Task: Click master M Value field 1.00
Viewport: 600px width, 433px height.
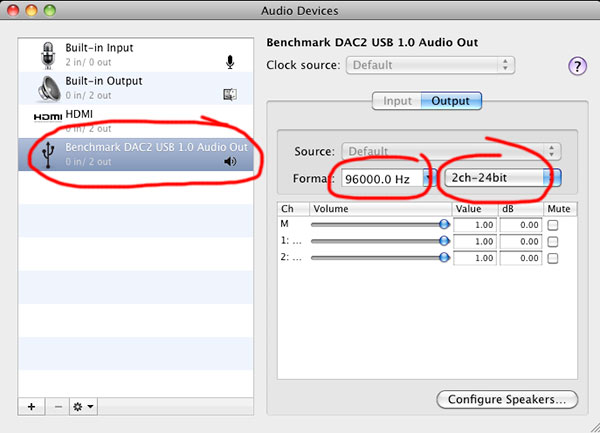Action: coord(475,225)
